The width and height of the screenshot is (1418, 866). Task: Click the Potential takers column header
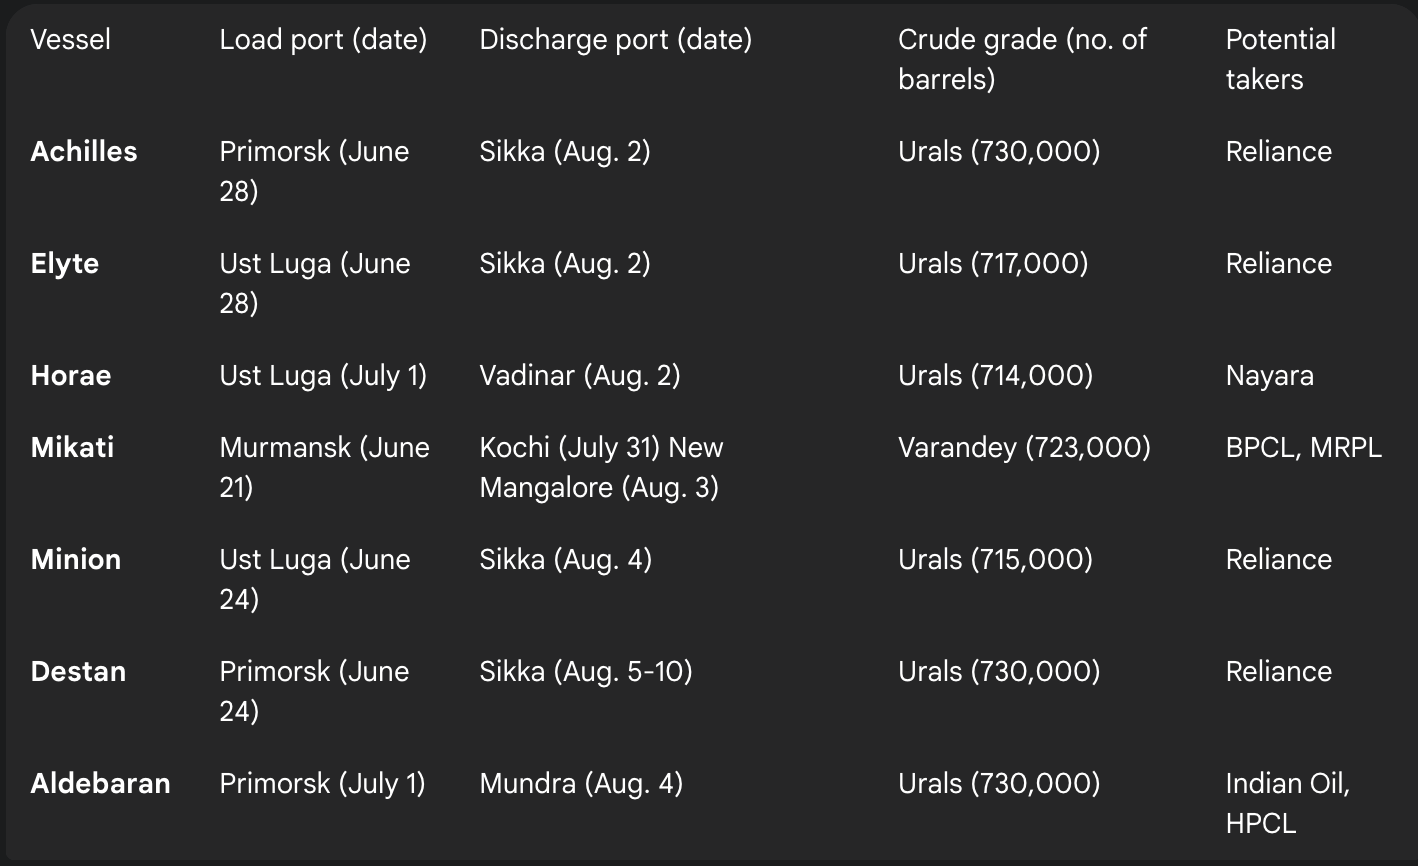(1281, 60)
